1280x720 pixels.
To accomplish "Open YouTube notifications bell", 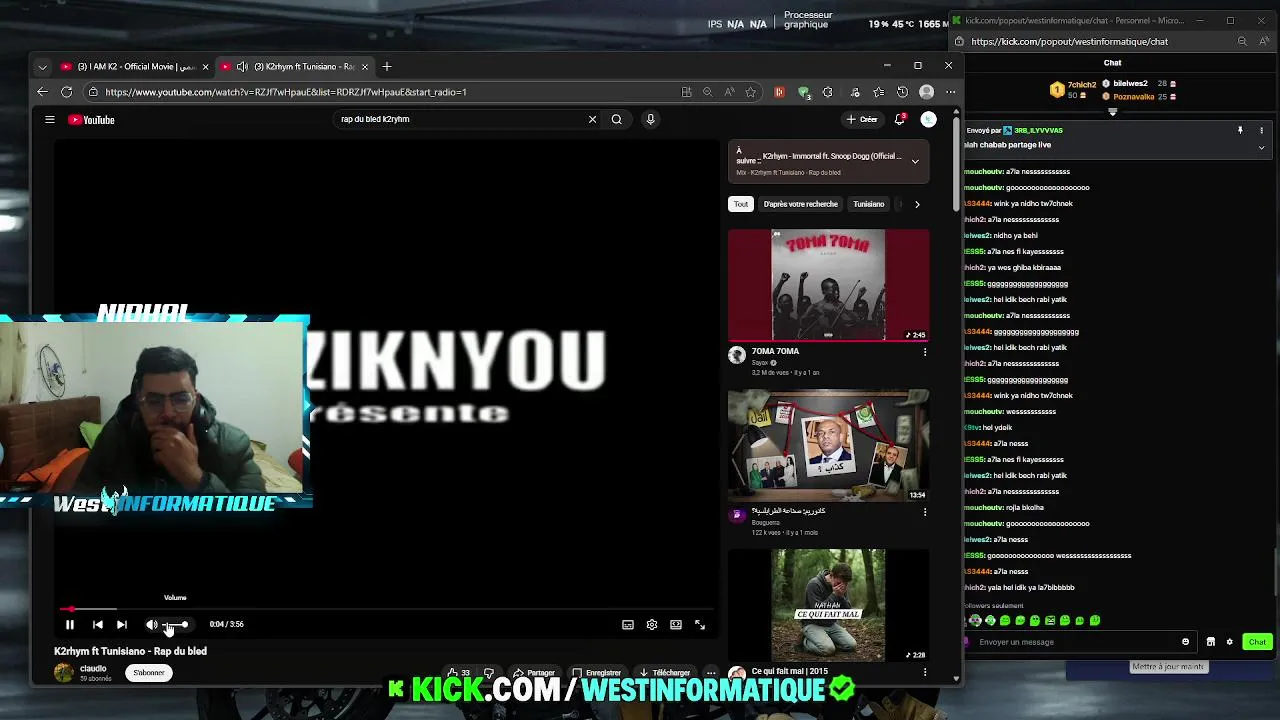I will pyautogui.click(x=900, y=119).
